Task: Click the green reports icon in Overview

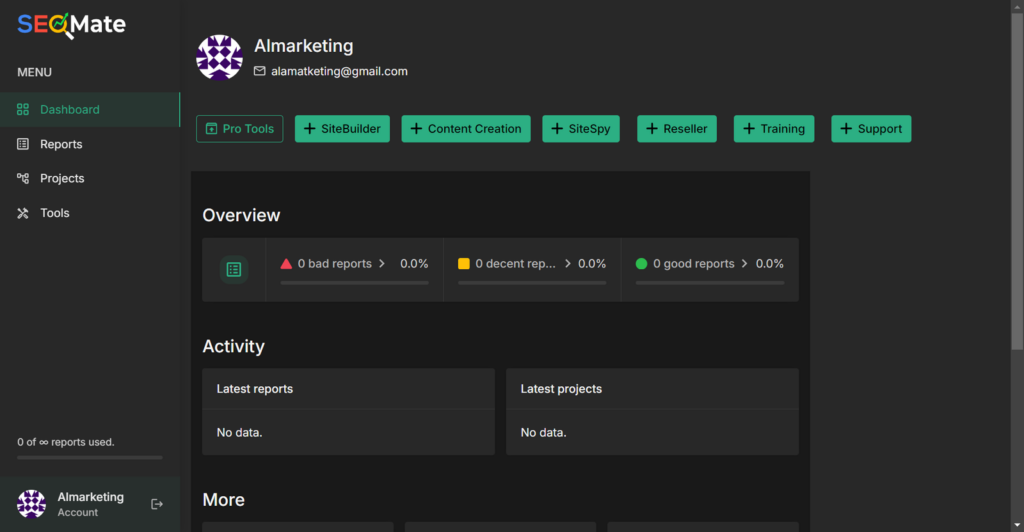Action: tap(234, 270)
